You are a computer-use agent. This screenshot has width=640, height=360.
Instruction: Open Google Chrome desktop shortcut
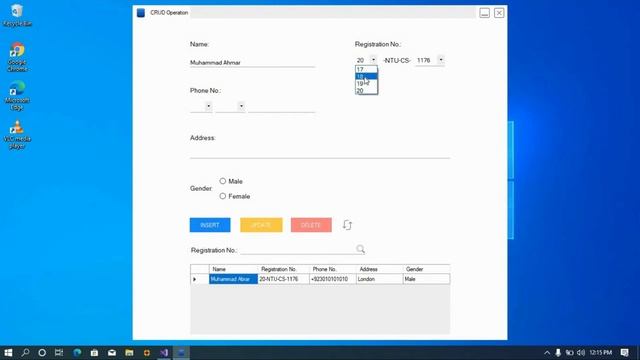click(x=17, y=57)
